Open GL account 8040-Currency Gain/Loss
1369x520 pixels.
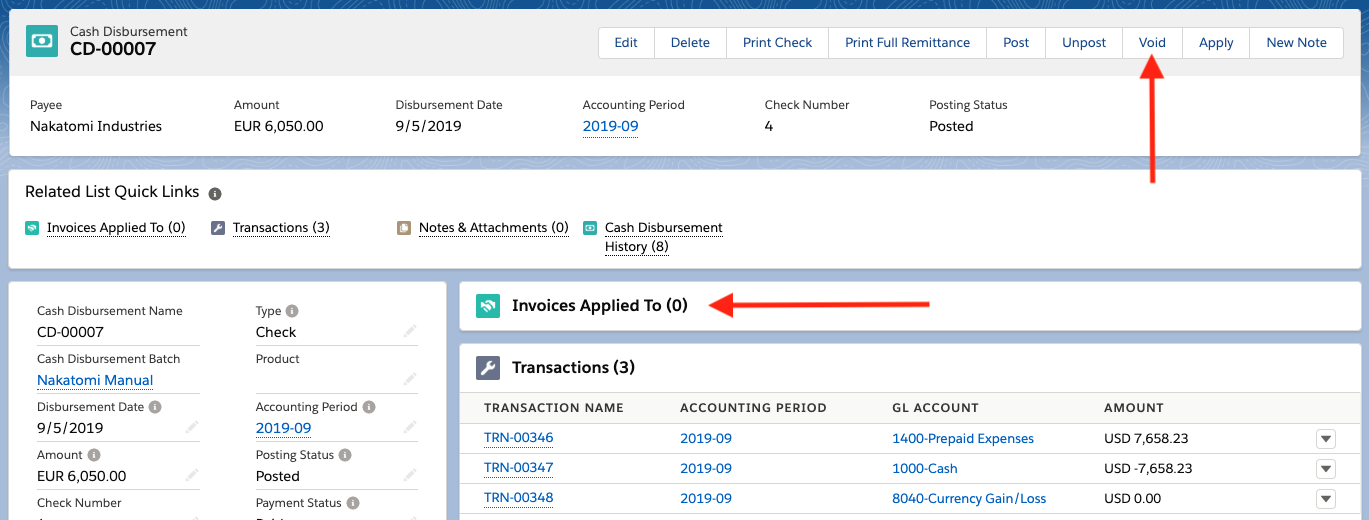point(969,499)
